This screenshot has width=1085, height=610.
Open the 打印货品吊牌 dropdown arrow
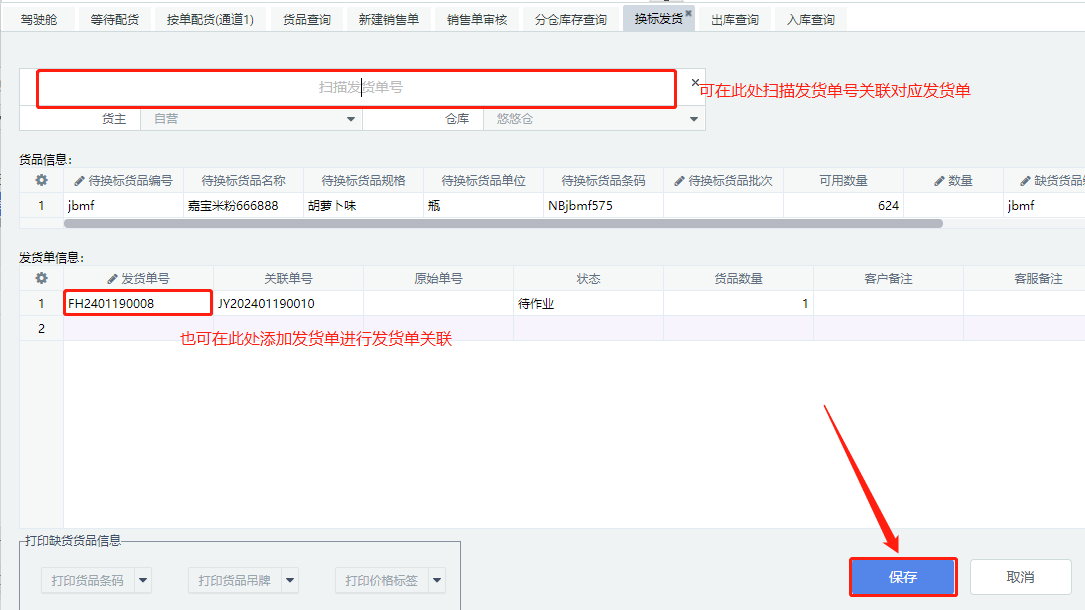290,580
